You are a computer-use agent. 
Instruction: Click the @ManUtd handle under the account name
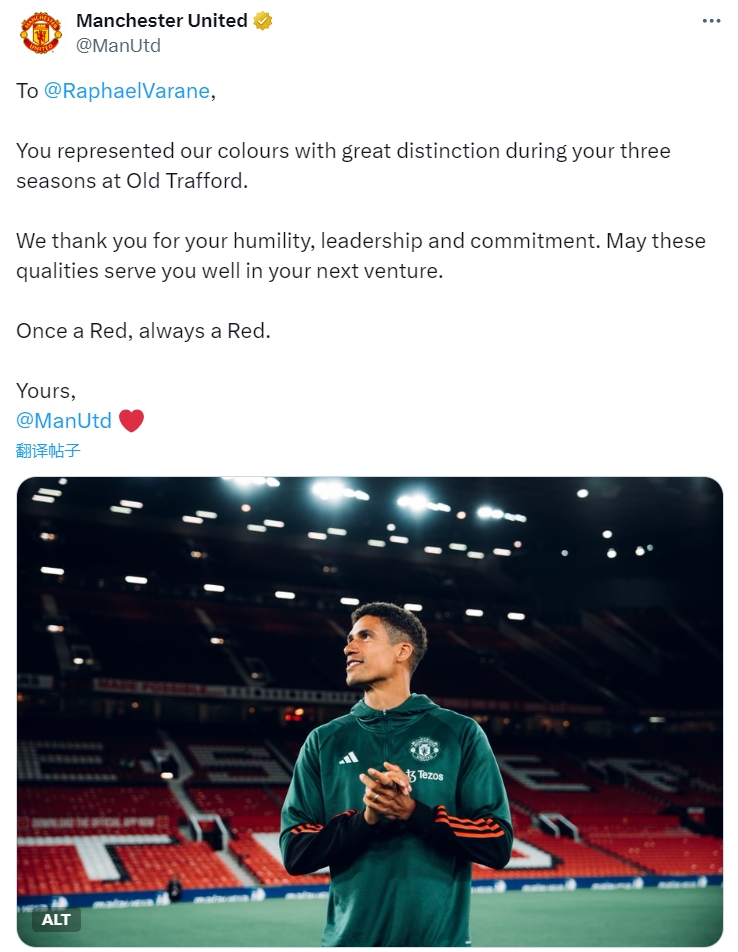tap(118, 46)
